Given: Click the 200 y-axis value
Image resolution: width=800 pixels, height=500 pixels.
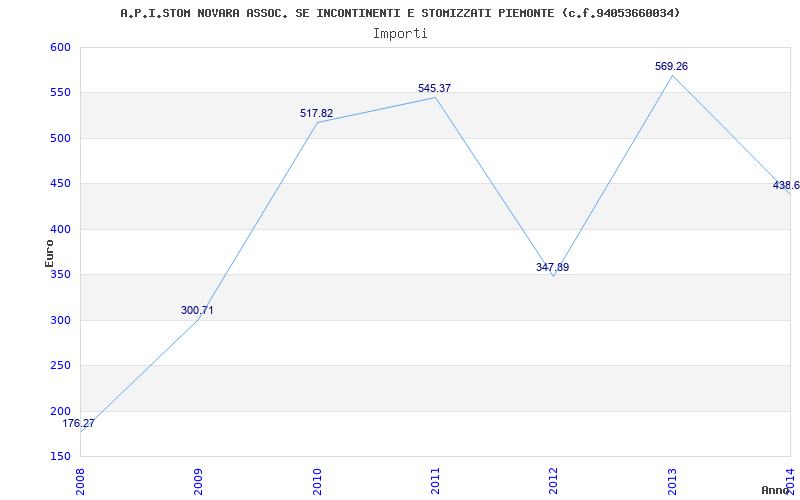Looking at the screenshot, I should (x=60, y=411).
